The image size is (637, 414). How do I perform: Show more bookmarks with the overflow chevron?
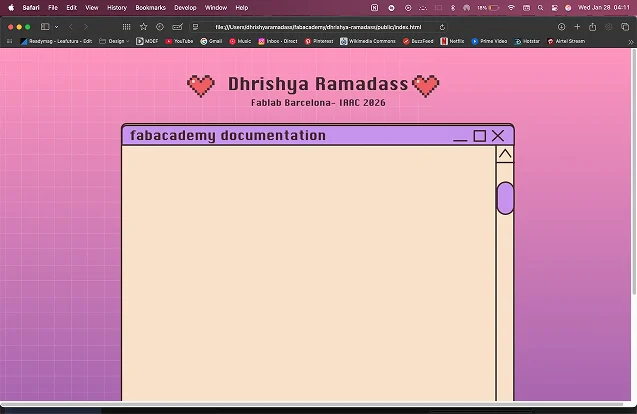point(630,41)
